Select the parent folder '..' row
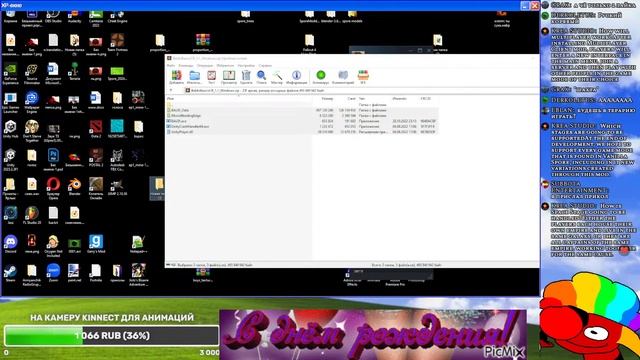The height and width of the screenshot is (360, 640). 302,105
